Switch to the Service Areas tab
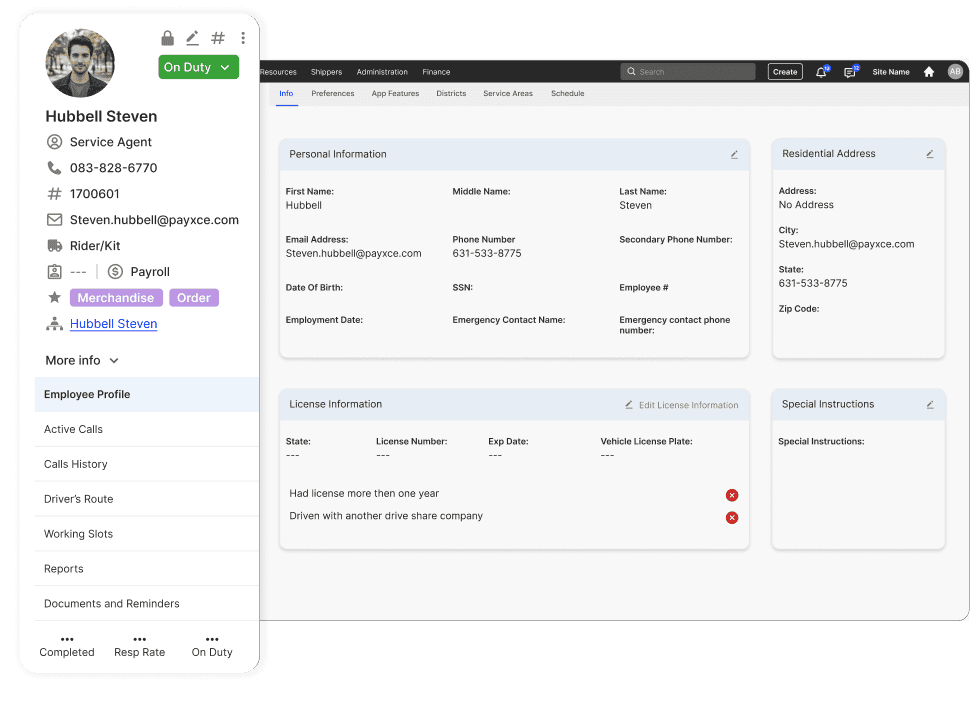This screenshot has height=701, width=978. coord(508,94)
